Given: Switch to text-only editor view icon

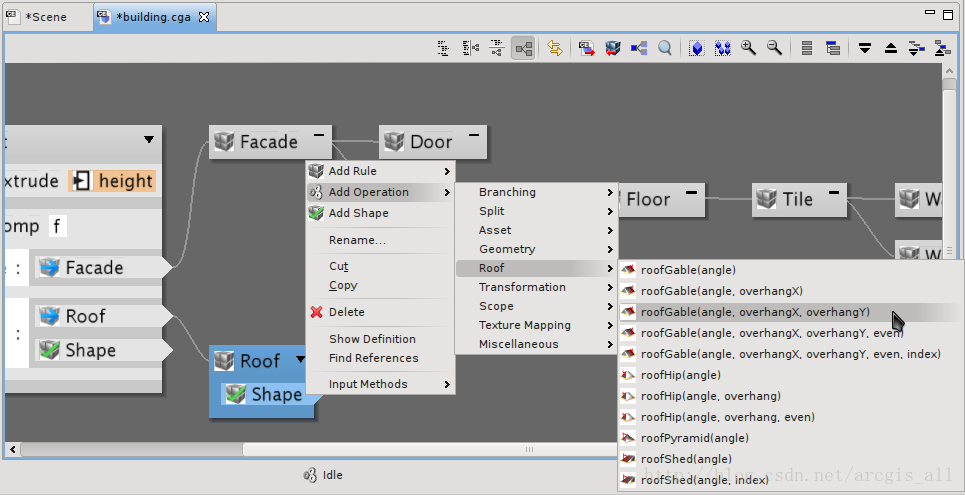Looking at the screenshot, I should tap(443, 48).
